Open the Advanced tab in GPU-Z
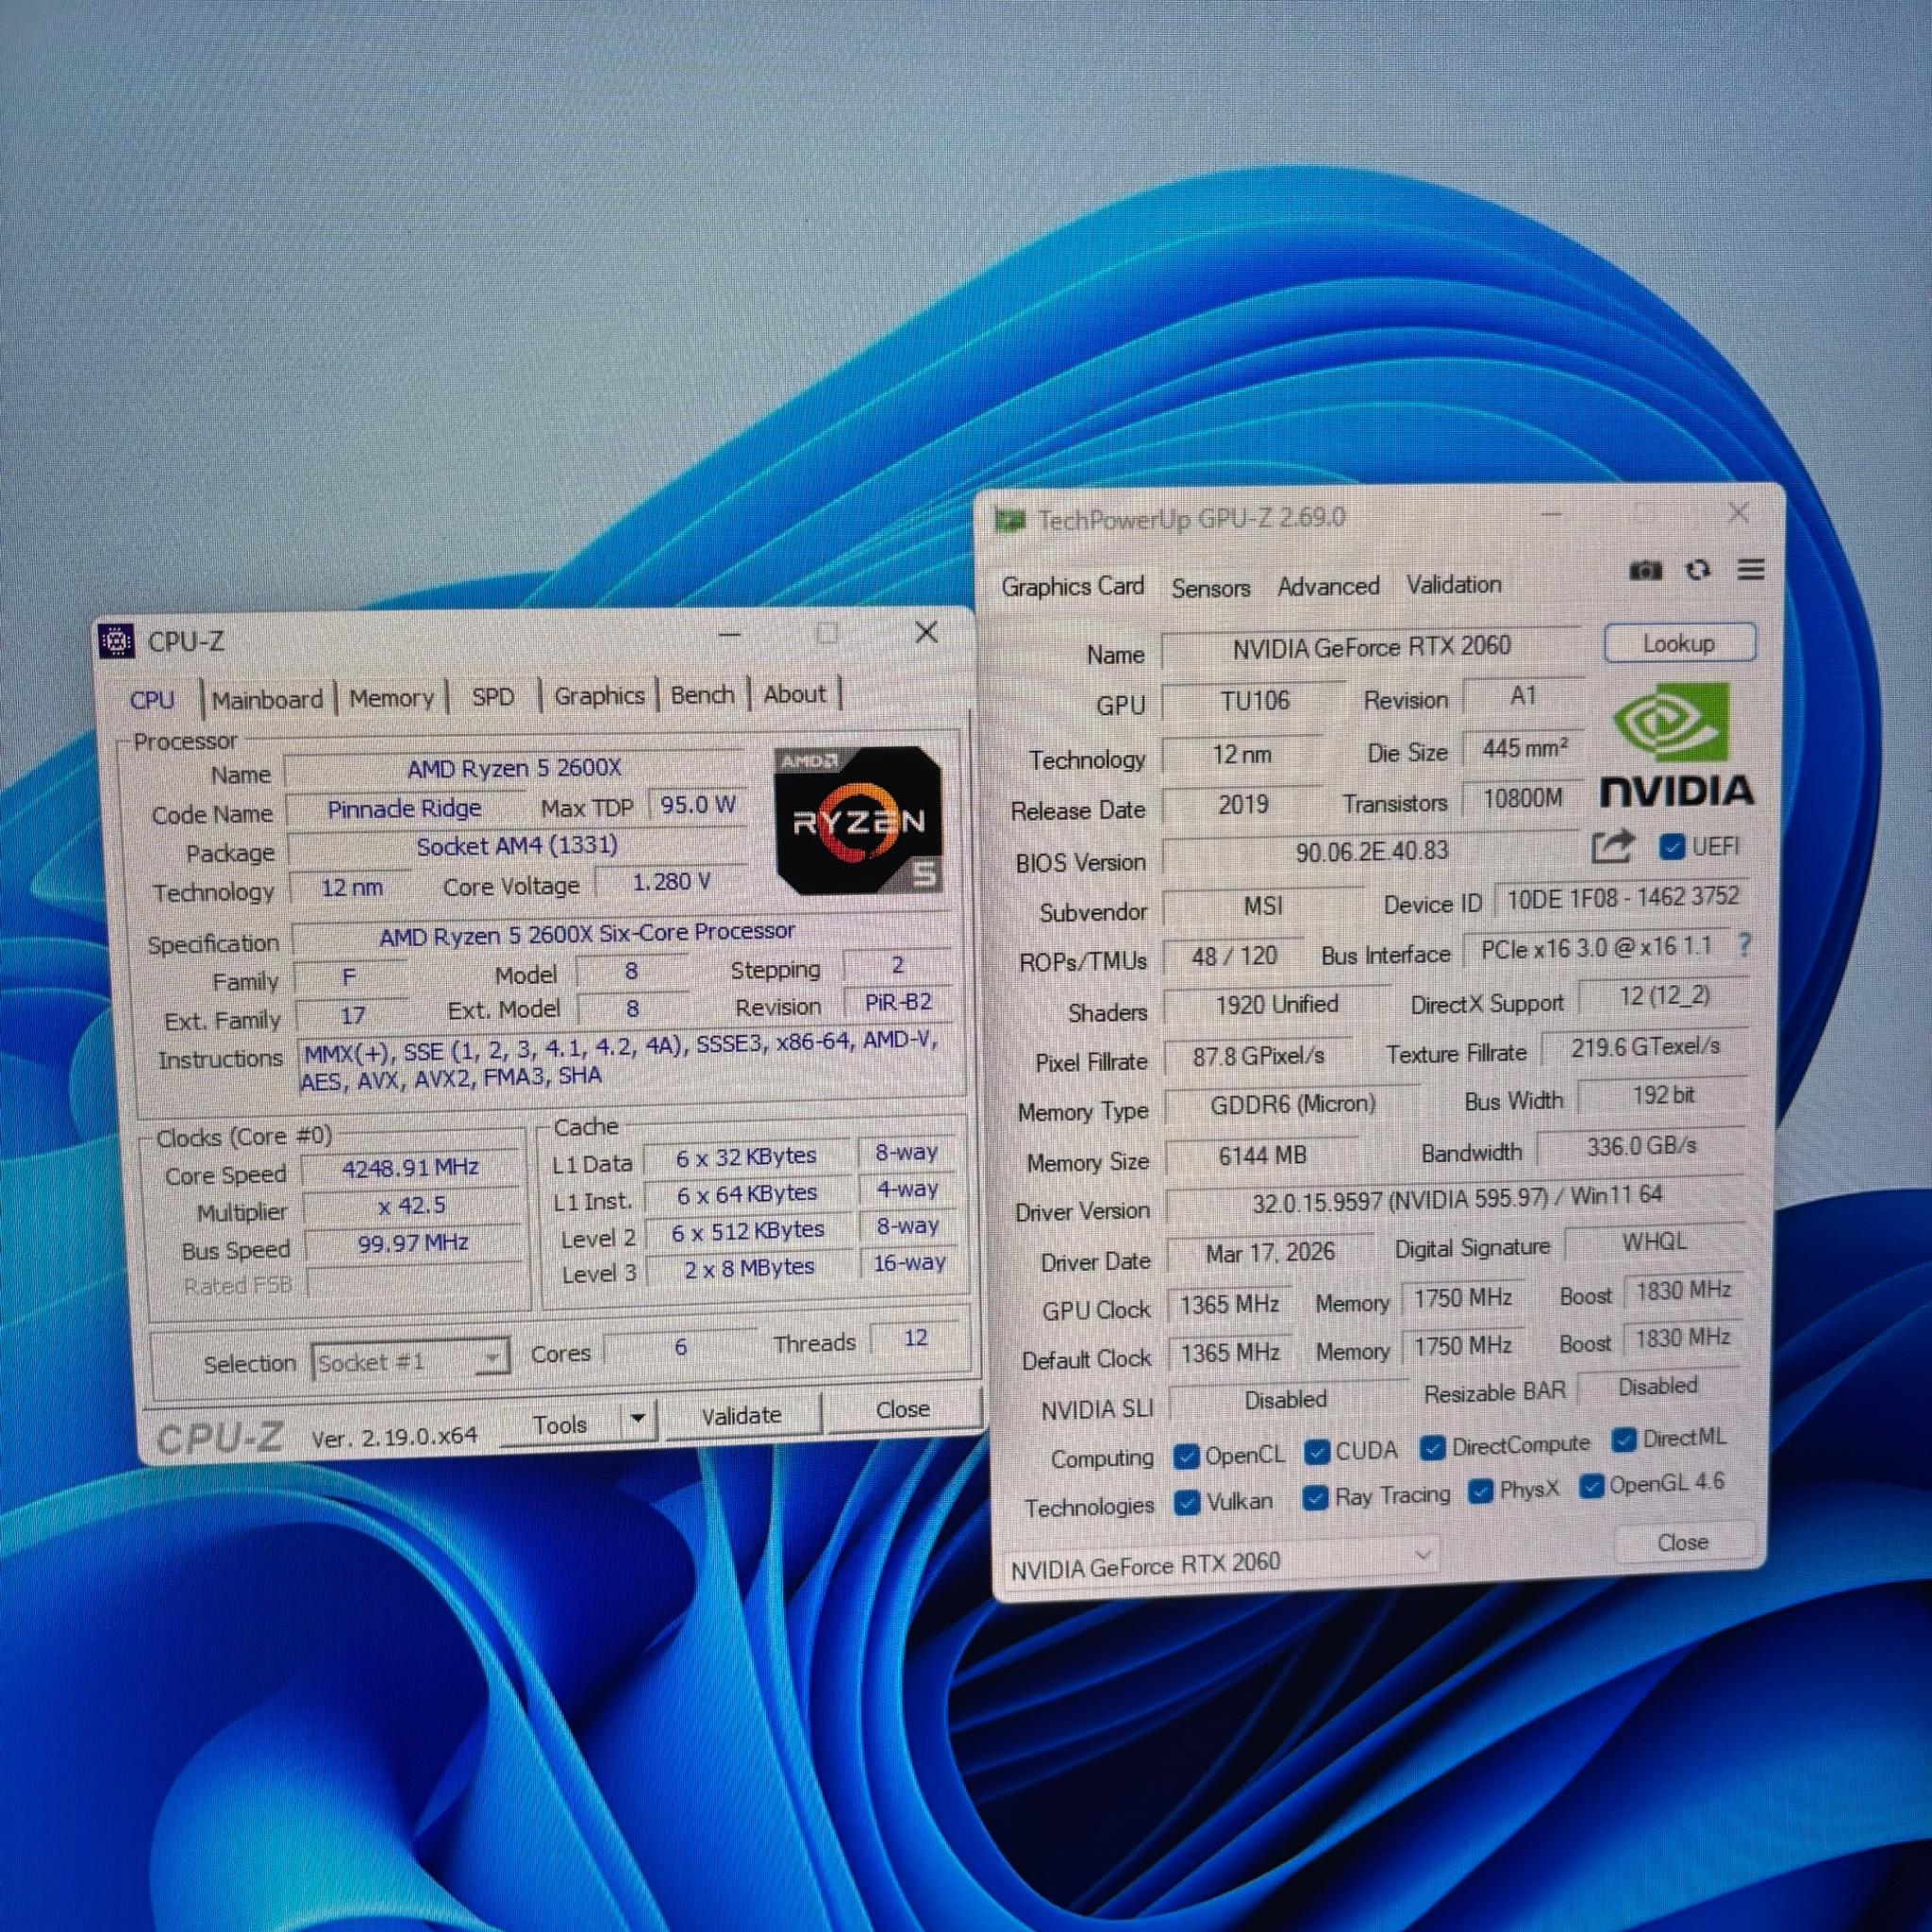Image resolution: width=1932 pixels, height=1932 pixels. tap(1328, 586)
